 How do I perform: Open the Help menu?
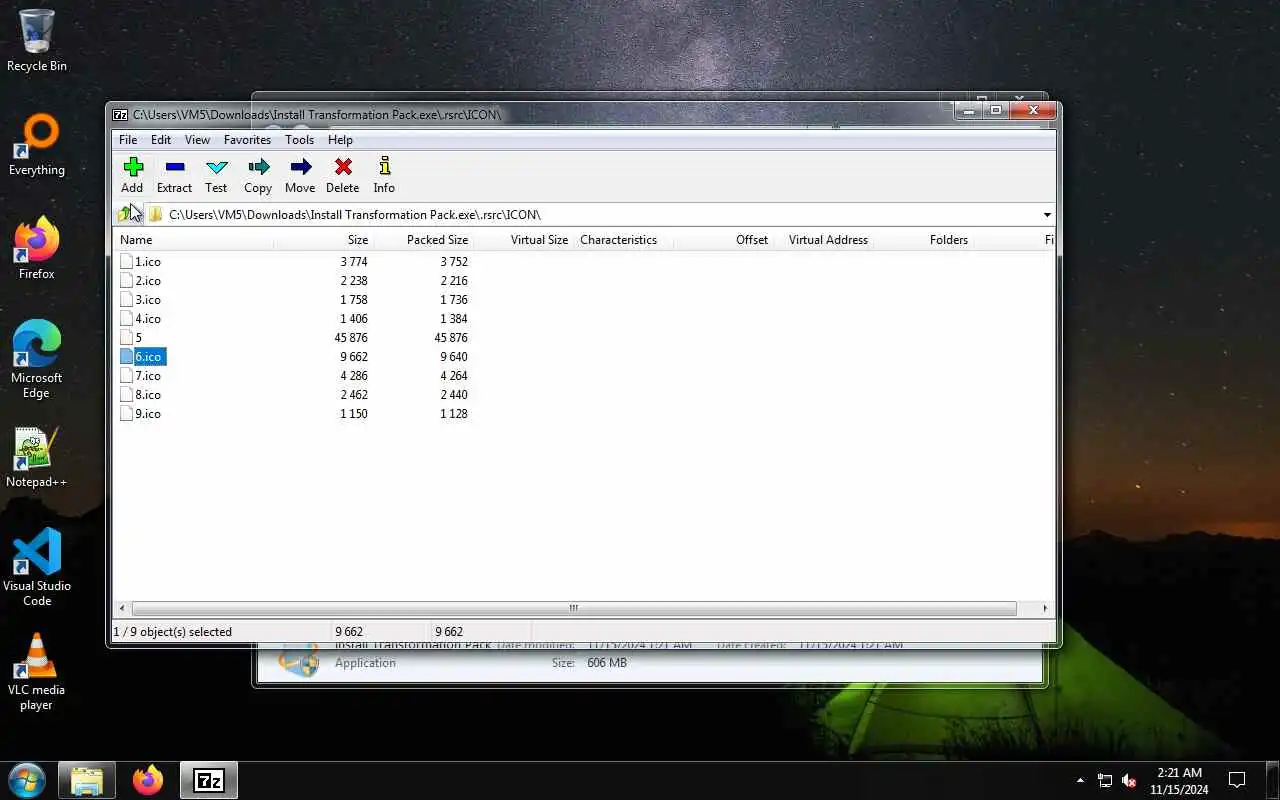click(340, 140)
